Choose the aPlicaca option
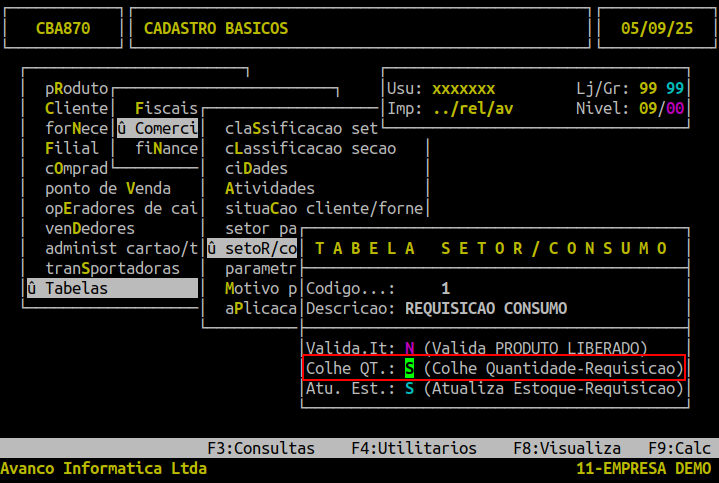719x483 pixels. click(261, 309)
